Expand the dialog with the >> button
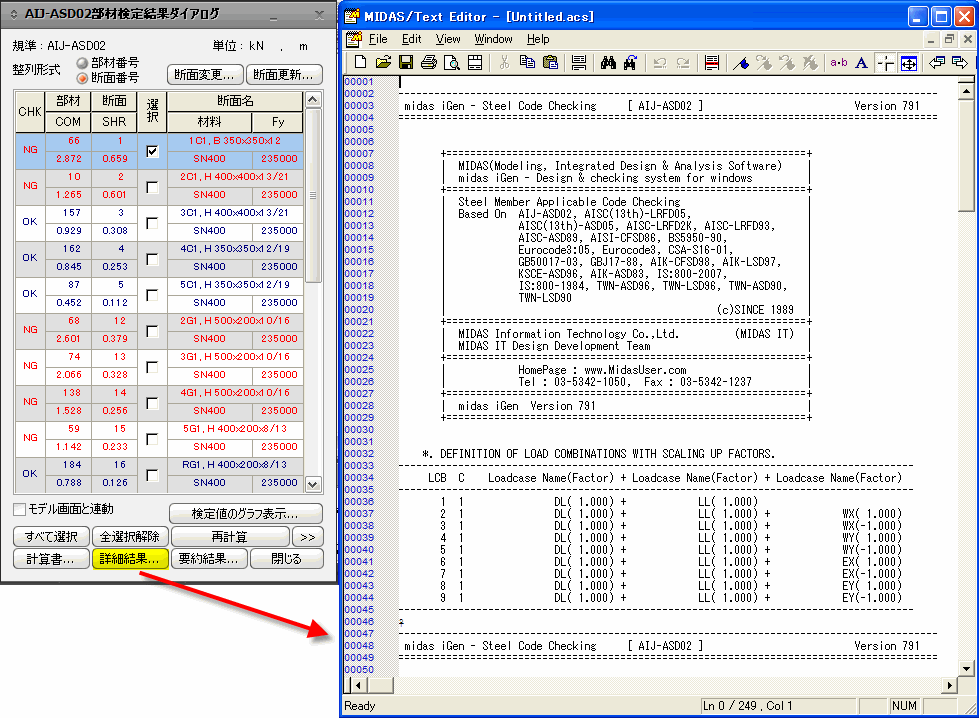 [x=307, y=536]
